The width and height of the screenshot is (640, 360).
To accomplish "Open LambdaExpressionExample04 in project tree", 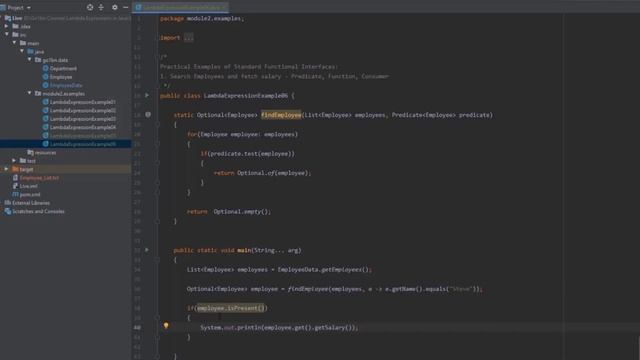I will click(82, 127).
